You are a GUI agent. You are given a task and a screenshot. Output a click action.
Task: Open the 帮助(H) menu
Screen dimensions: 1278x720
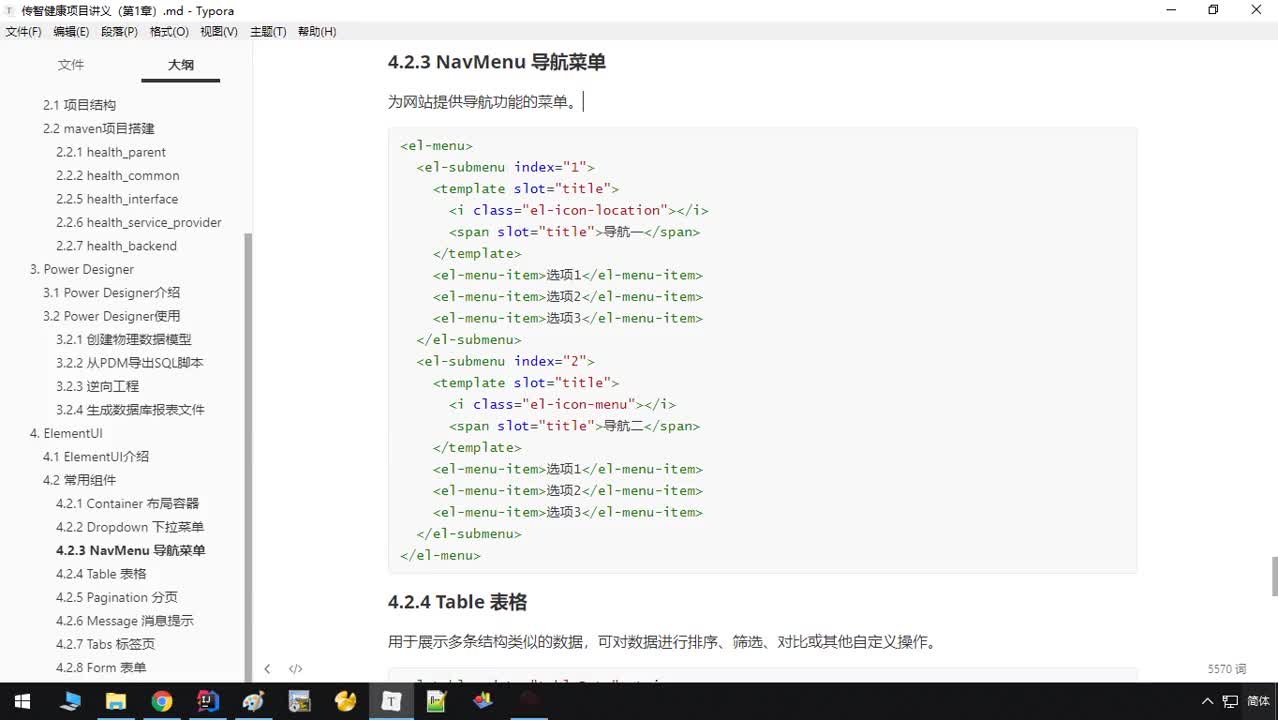[317, 32]
